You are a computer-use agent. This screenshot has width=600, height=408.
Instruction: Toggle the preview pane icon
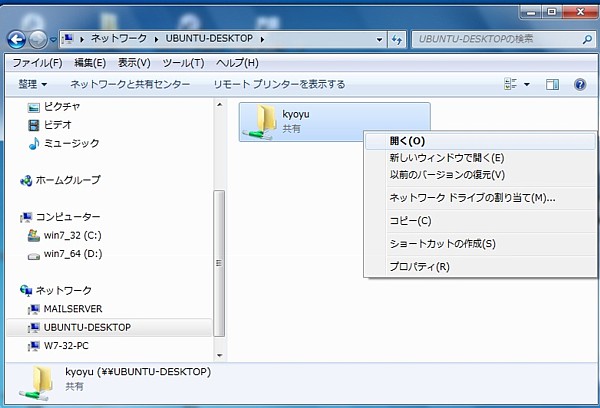coord(552,84)
